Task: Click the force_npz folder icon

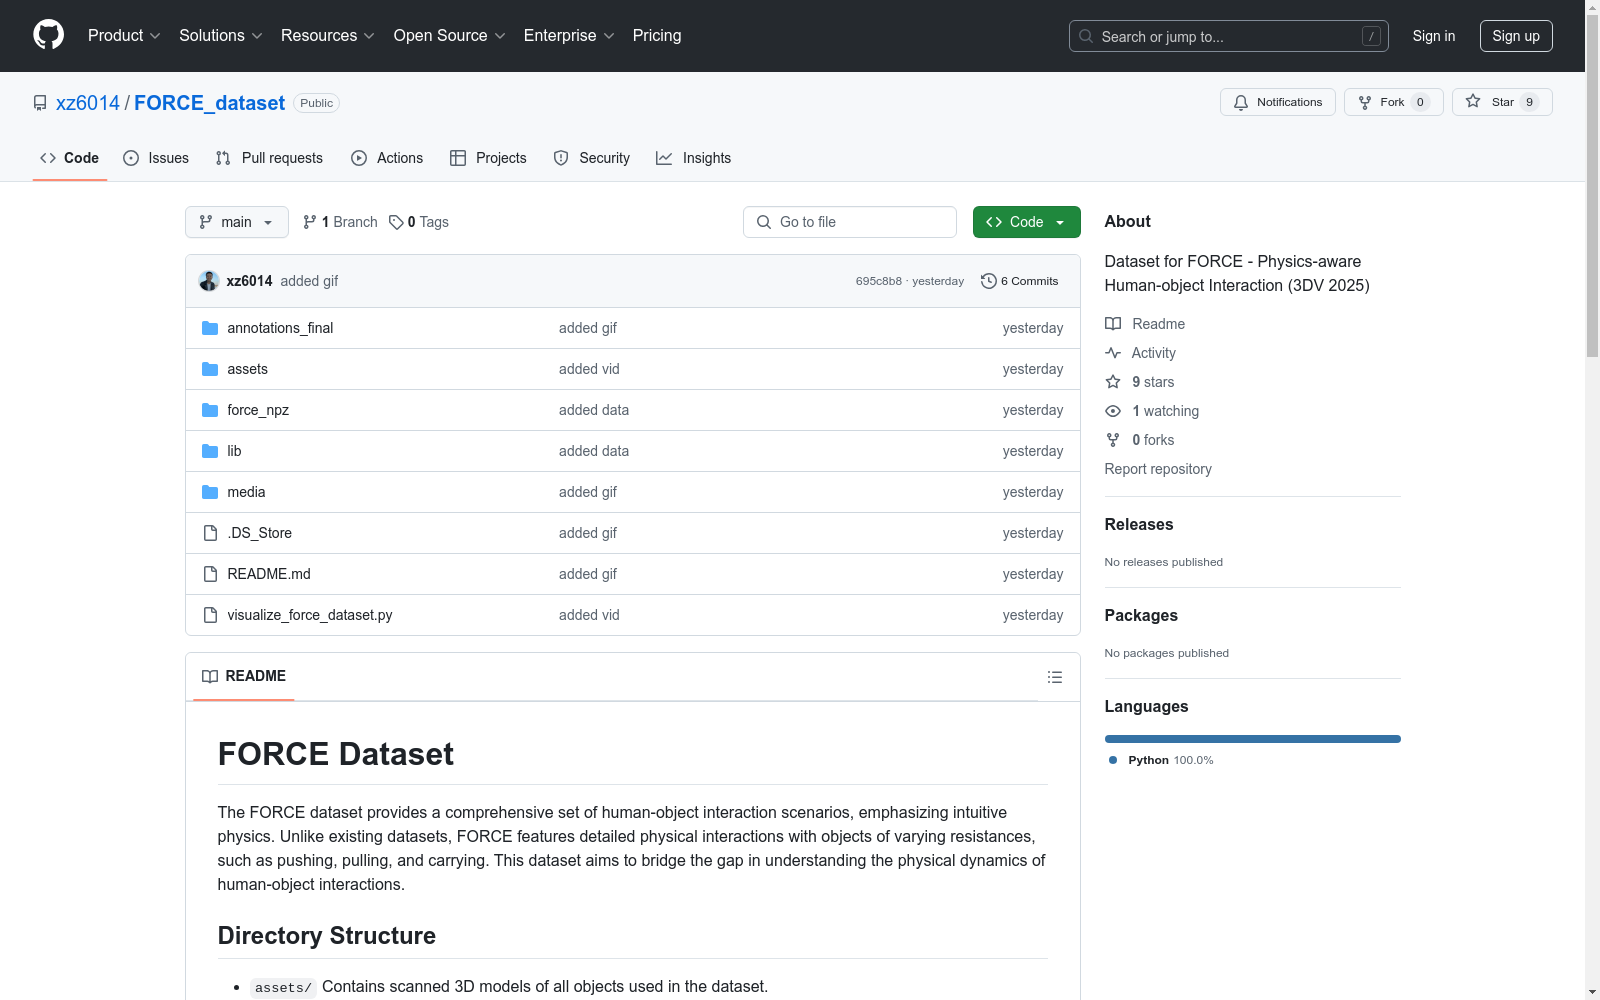Action: click(210, 410)
